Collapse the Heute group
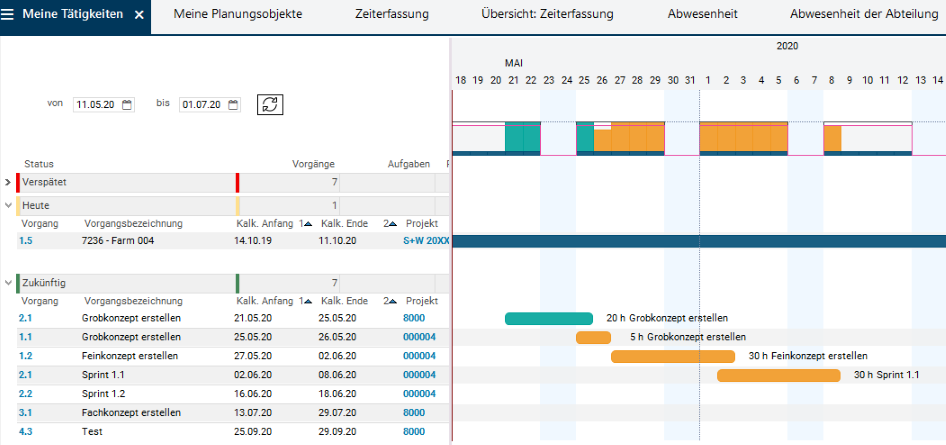The image size is (946, 445). (x=8, y=206)
